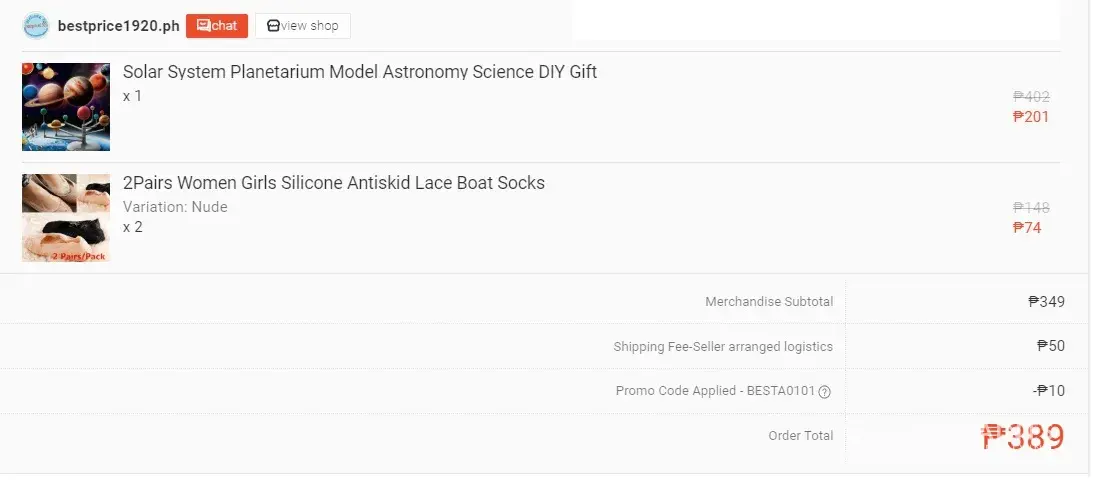Screen dimensions: 1103x485
Task: Click the Order Total amount ₱389
Action: tap(1023, 437)
